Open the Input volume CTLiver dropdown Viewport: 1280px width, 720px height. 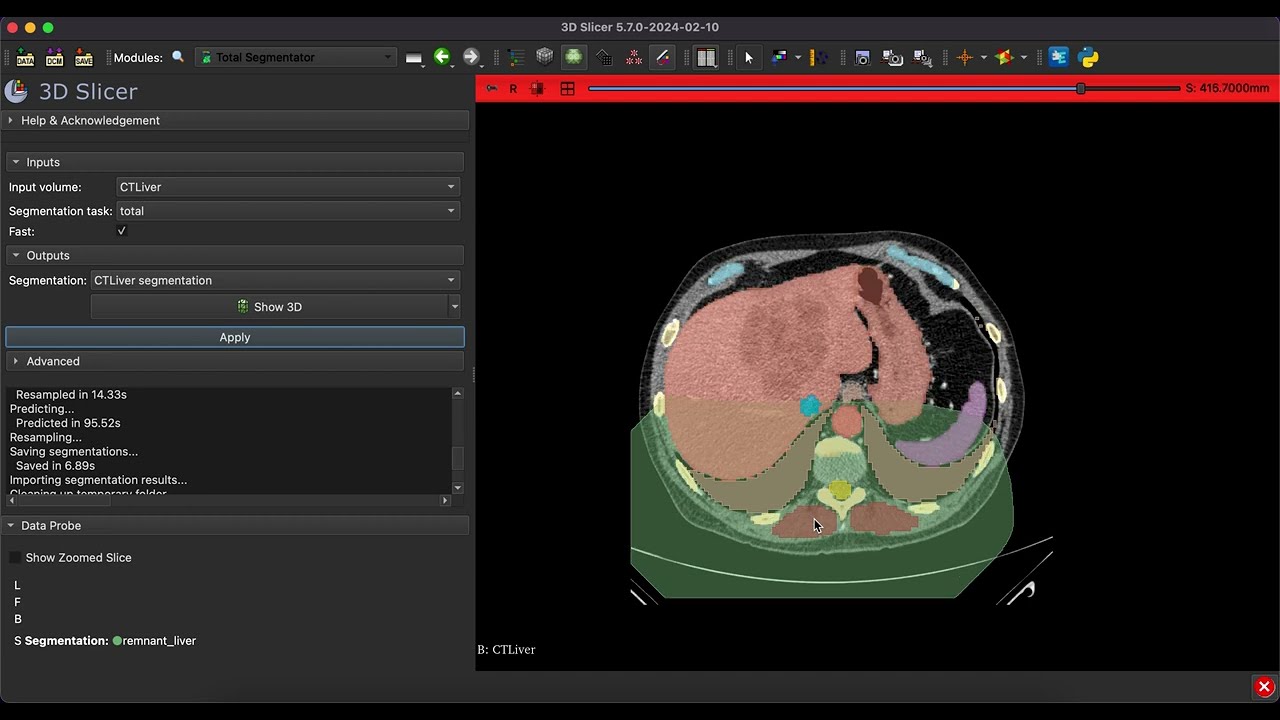288,187
